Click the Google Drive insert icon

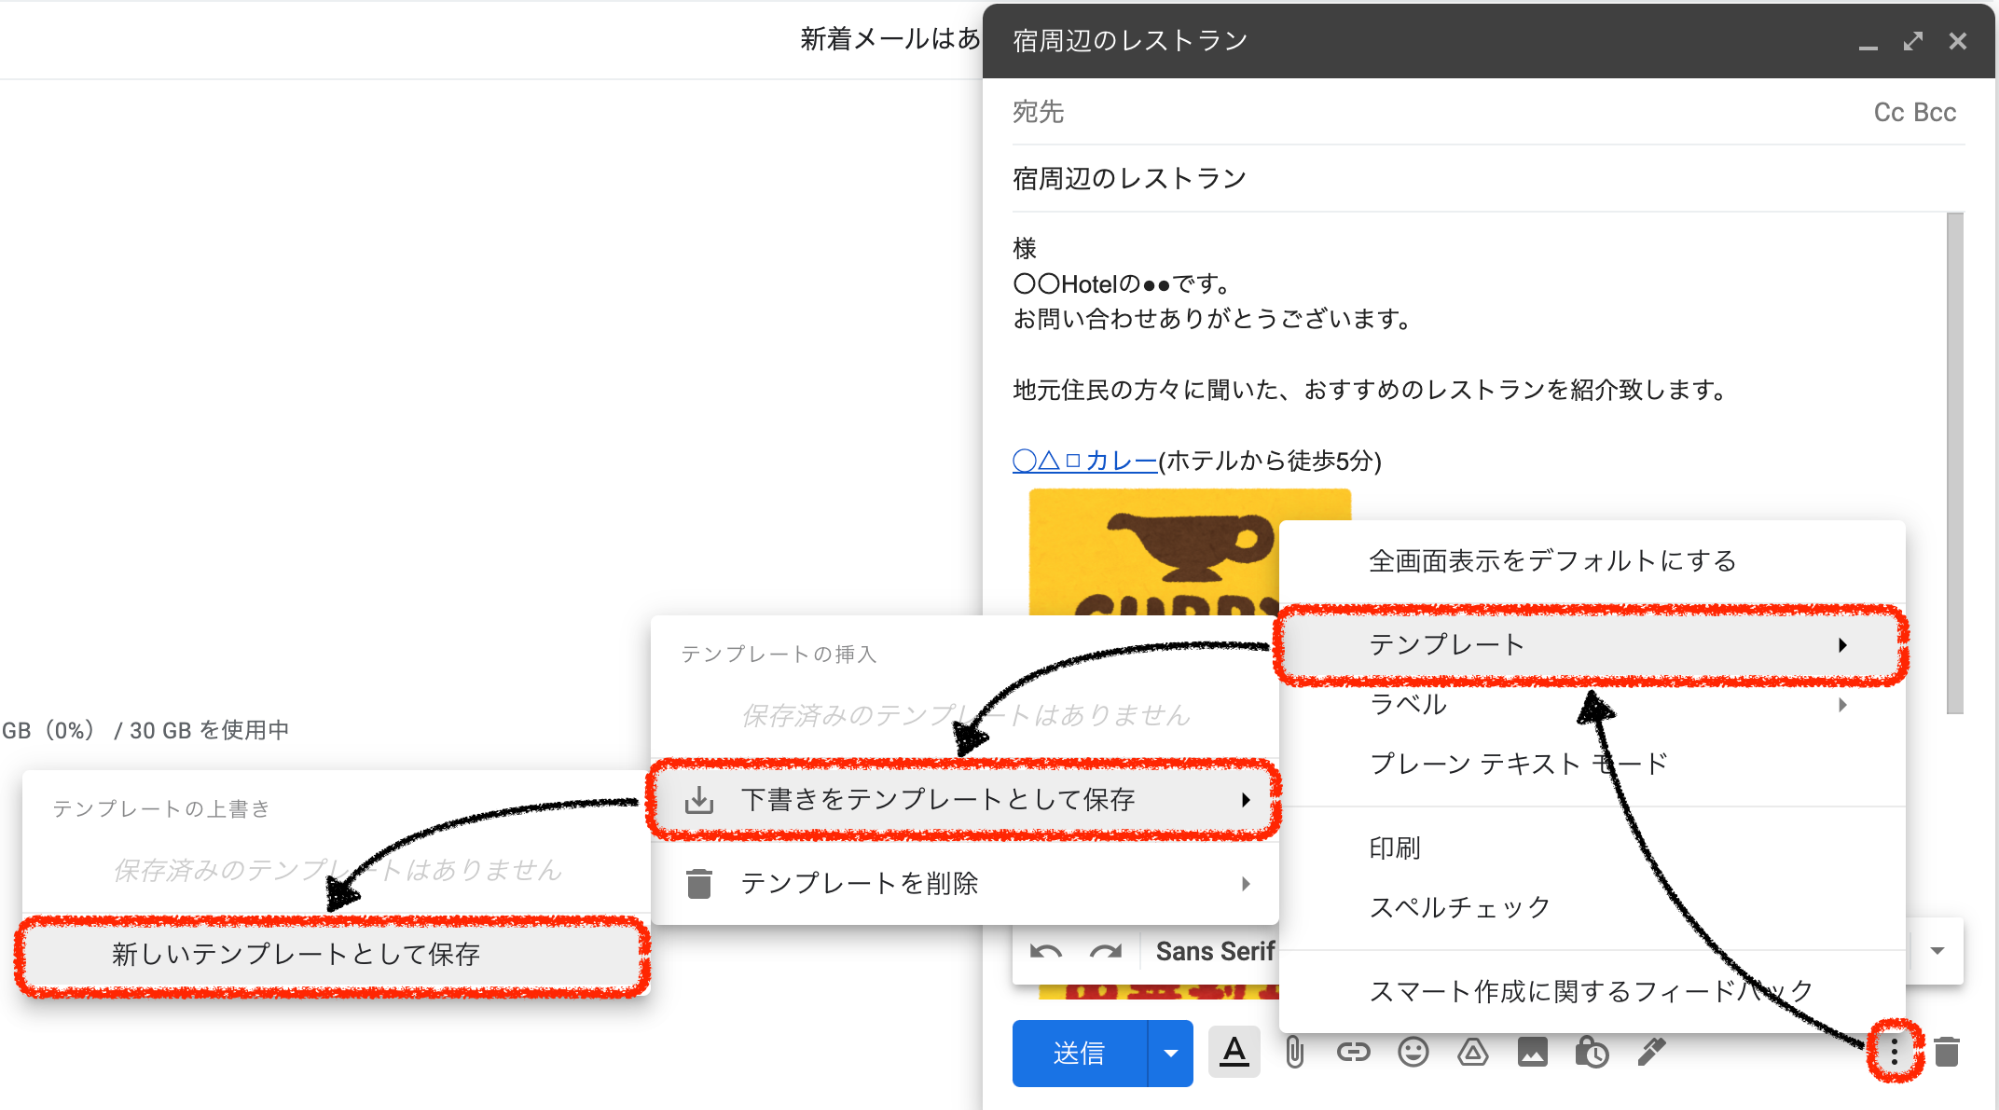pos(1472,1052)
